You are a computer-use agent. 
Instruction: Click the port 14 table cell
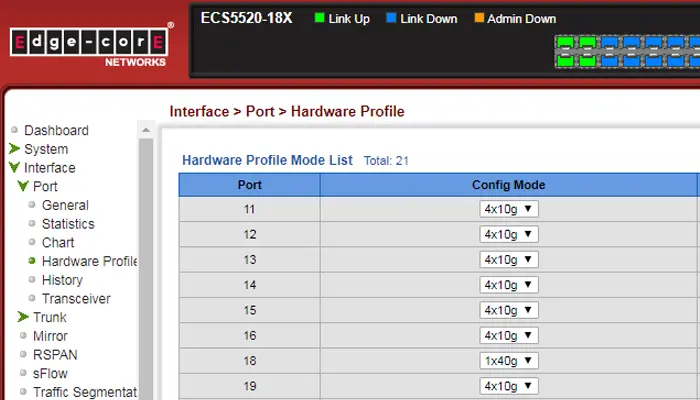click(250, 285)
